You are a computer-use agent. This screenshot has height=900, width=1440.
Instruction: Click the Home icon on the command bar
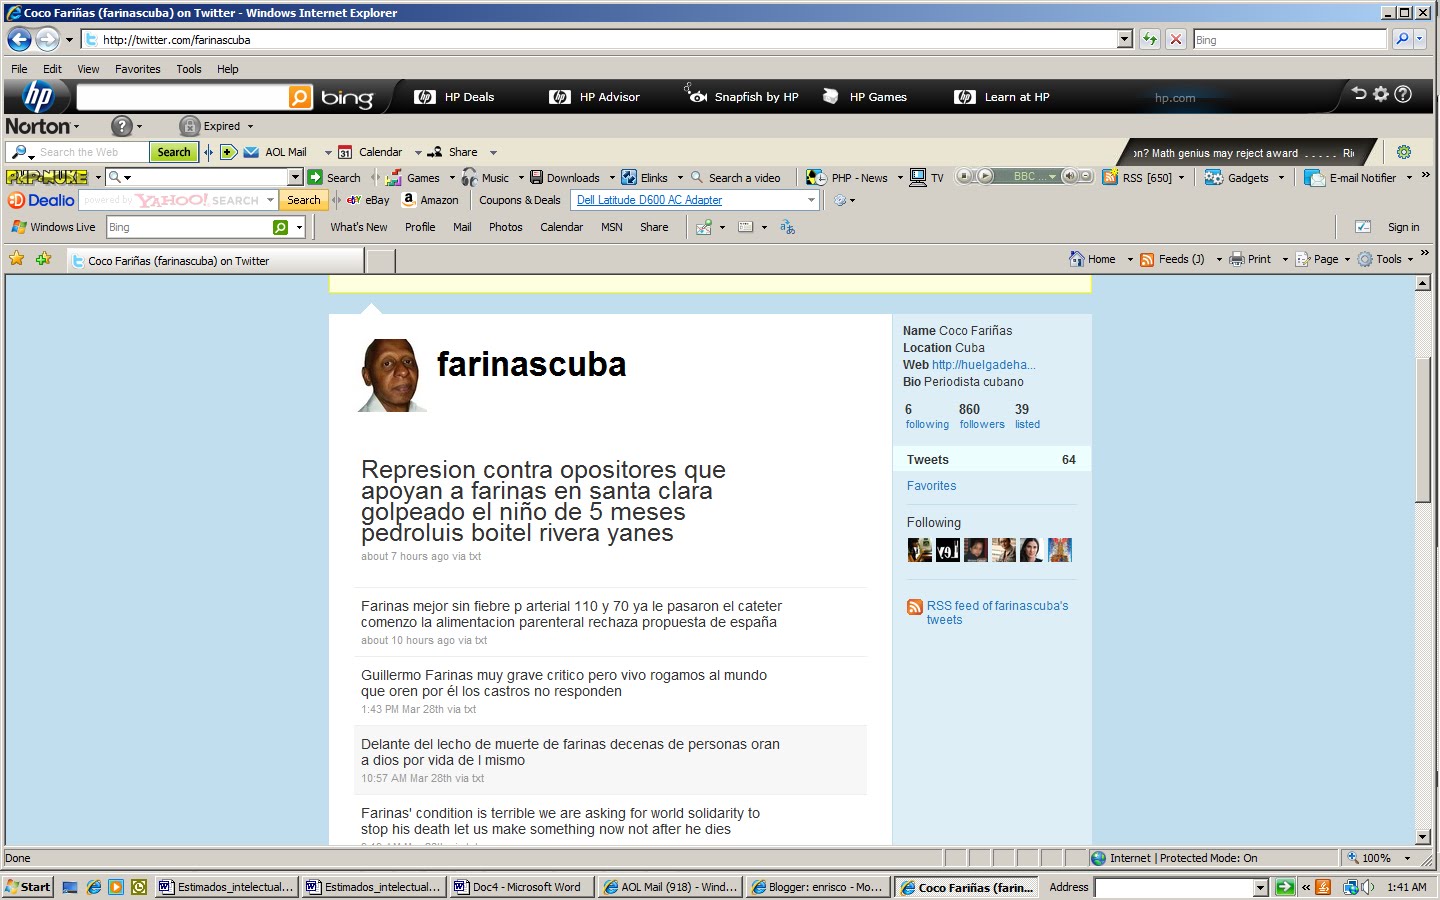coord(1077,259)
